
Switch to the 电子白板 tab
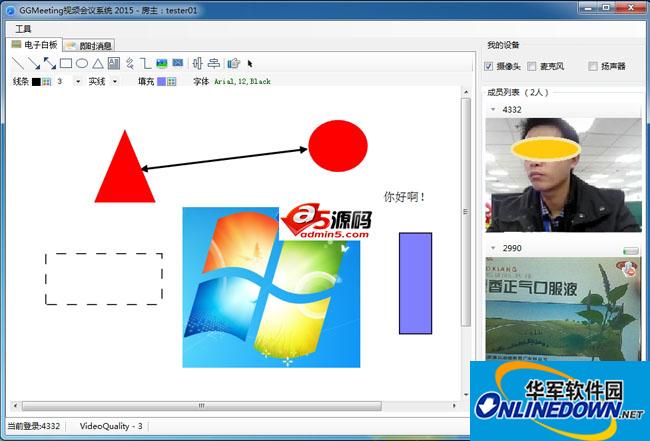pyautogui.click(x=34, y=44)
